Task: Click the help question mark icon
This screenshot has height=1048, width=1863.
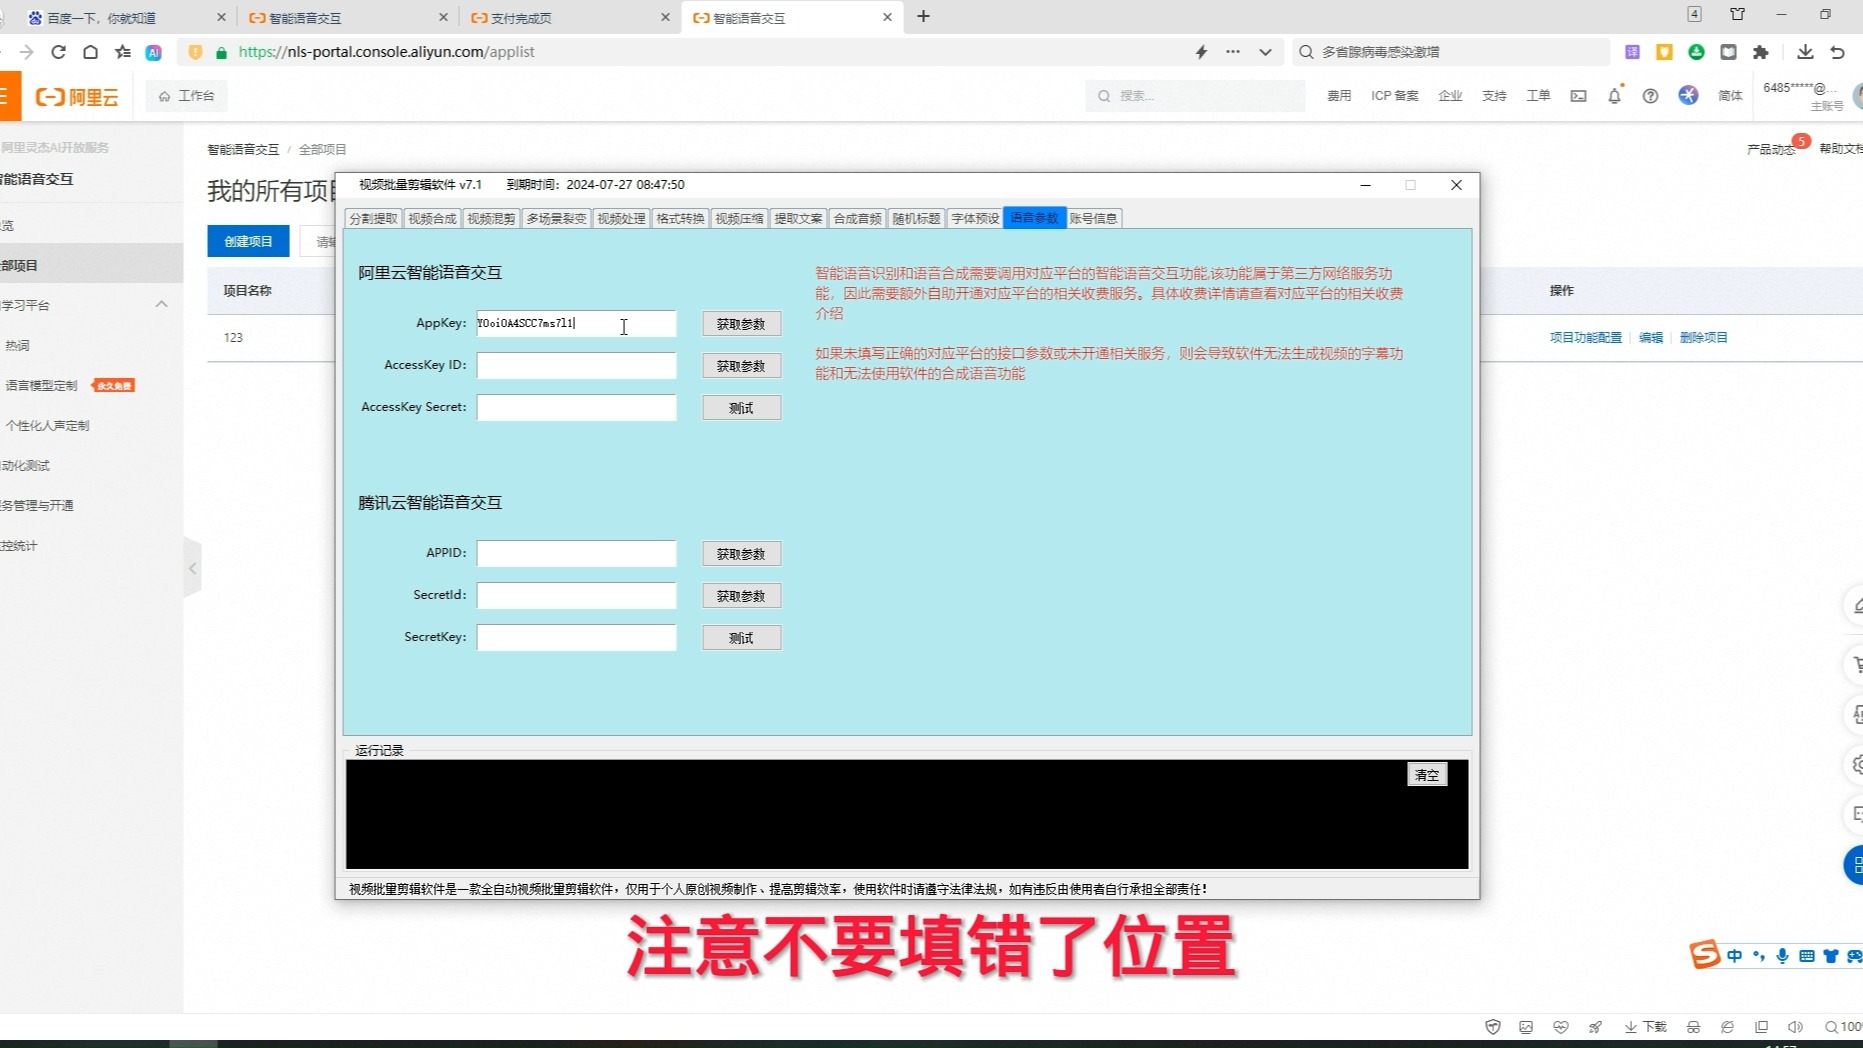Action: (1650, 96)
